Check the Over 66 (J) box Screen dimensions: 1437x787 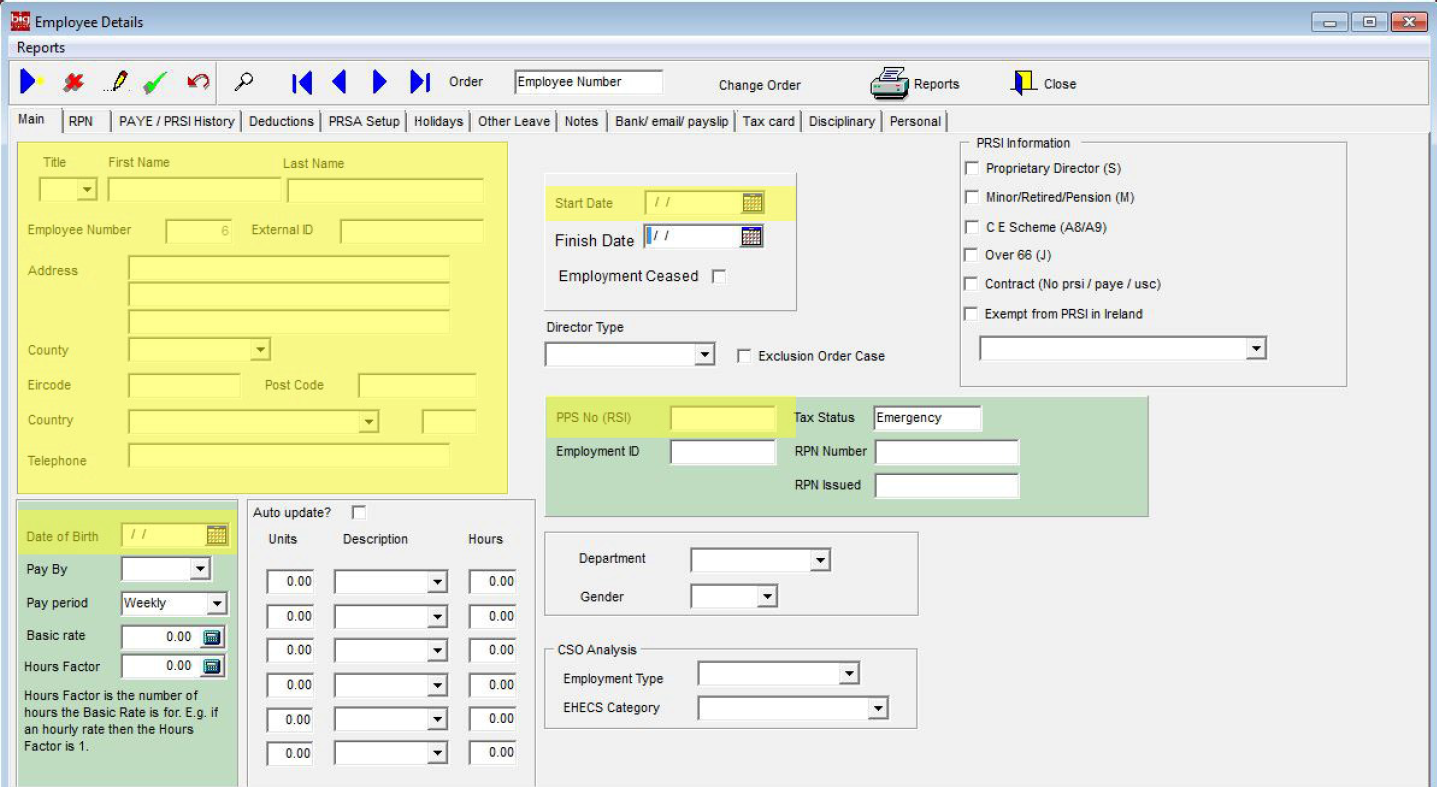pos(971,255)
